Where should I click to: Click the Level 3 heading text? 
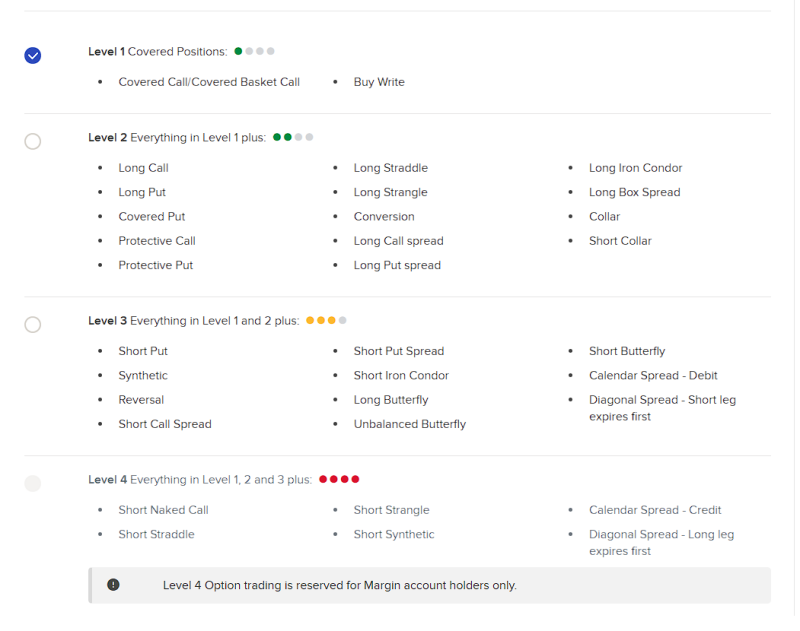193,321
